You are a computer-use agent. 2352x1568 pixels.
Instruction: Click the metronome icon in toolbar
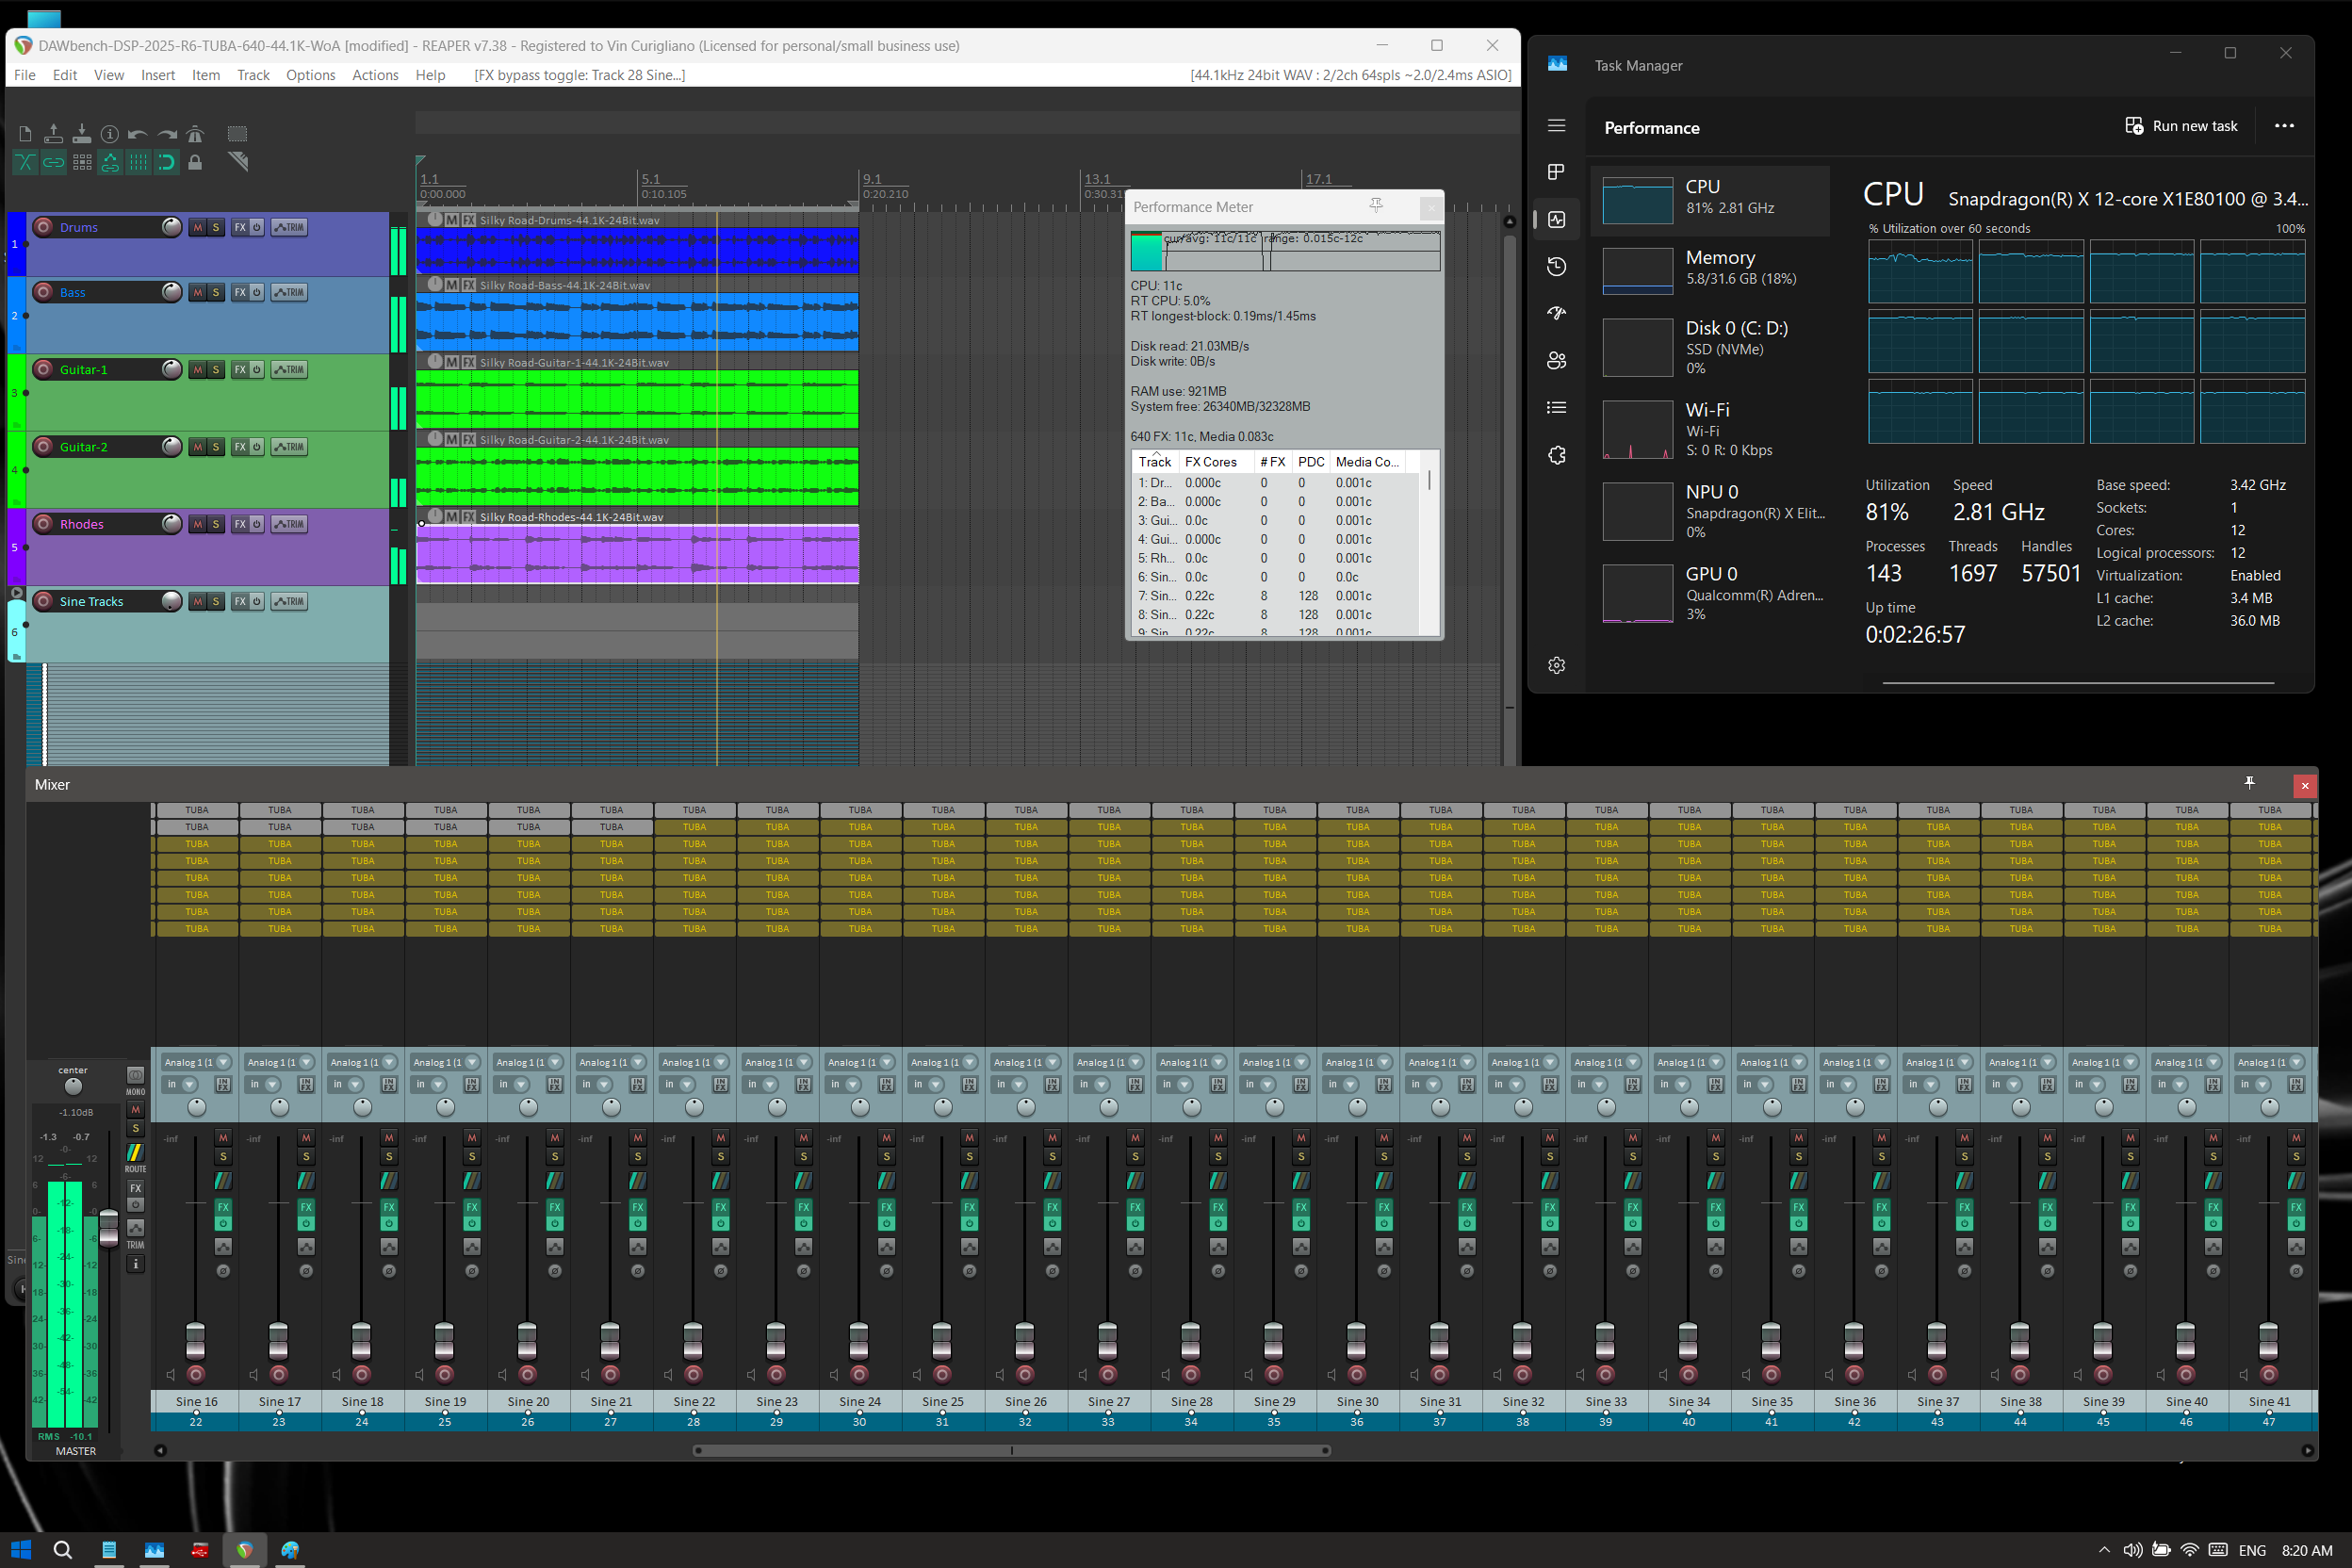point(195,134)
